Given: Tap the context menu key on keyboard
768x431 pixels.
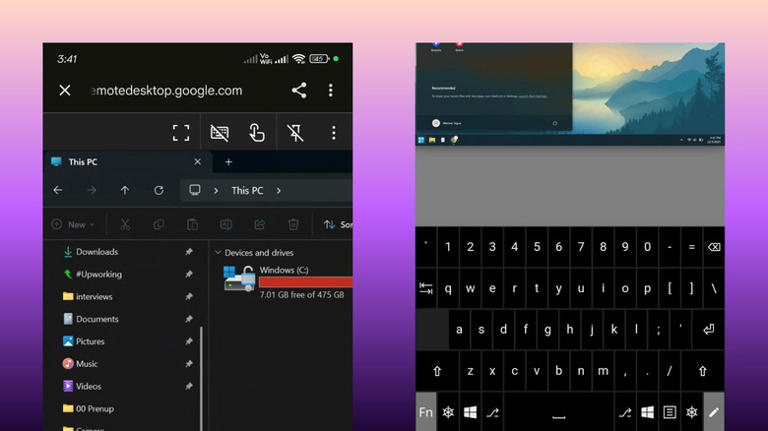Looking at the screenshot, I should 669,412.
